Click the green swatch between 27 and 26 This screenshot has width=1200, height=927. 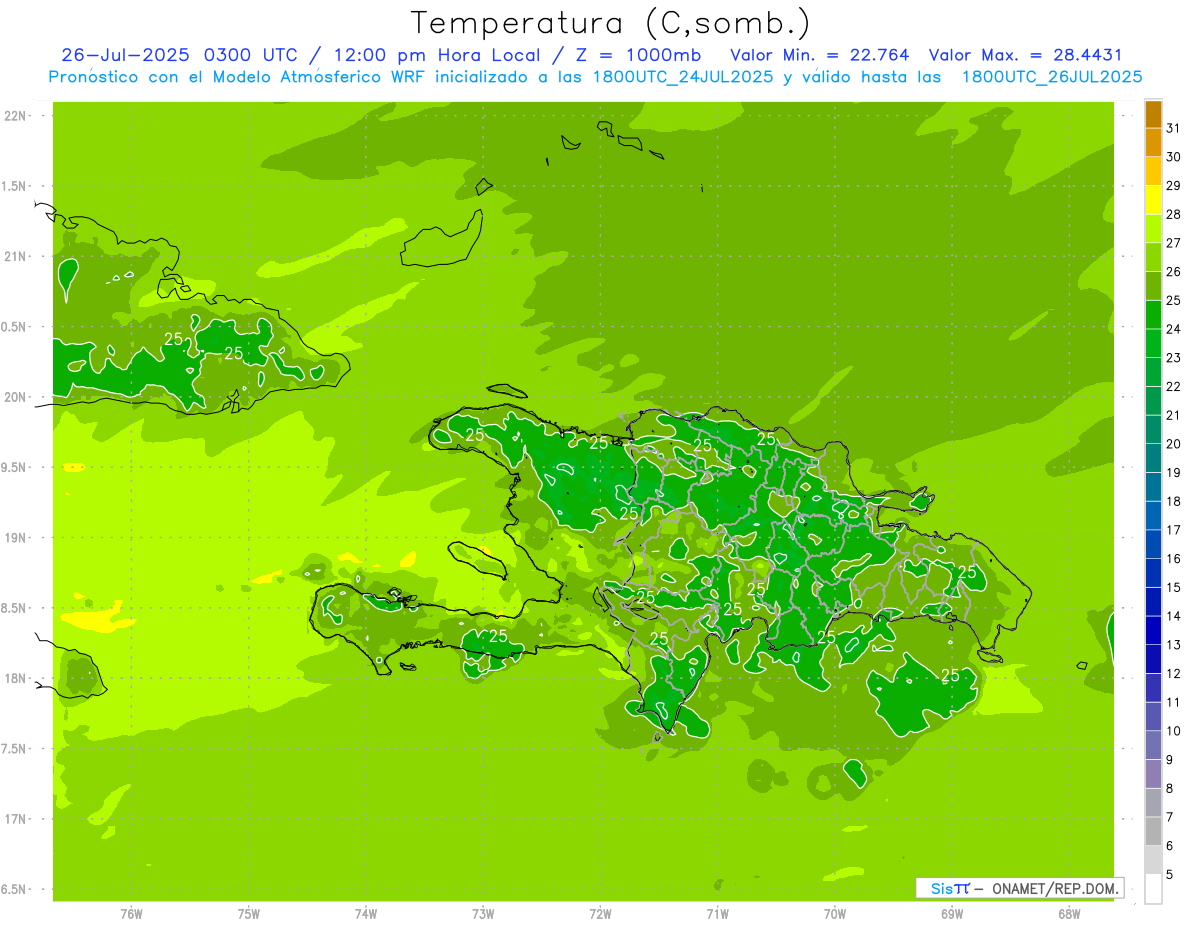pos(1154,257)
